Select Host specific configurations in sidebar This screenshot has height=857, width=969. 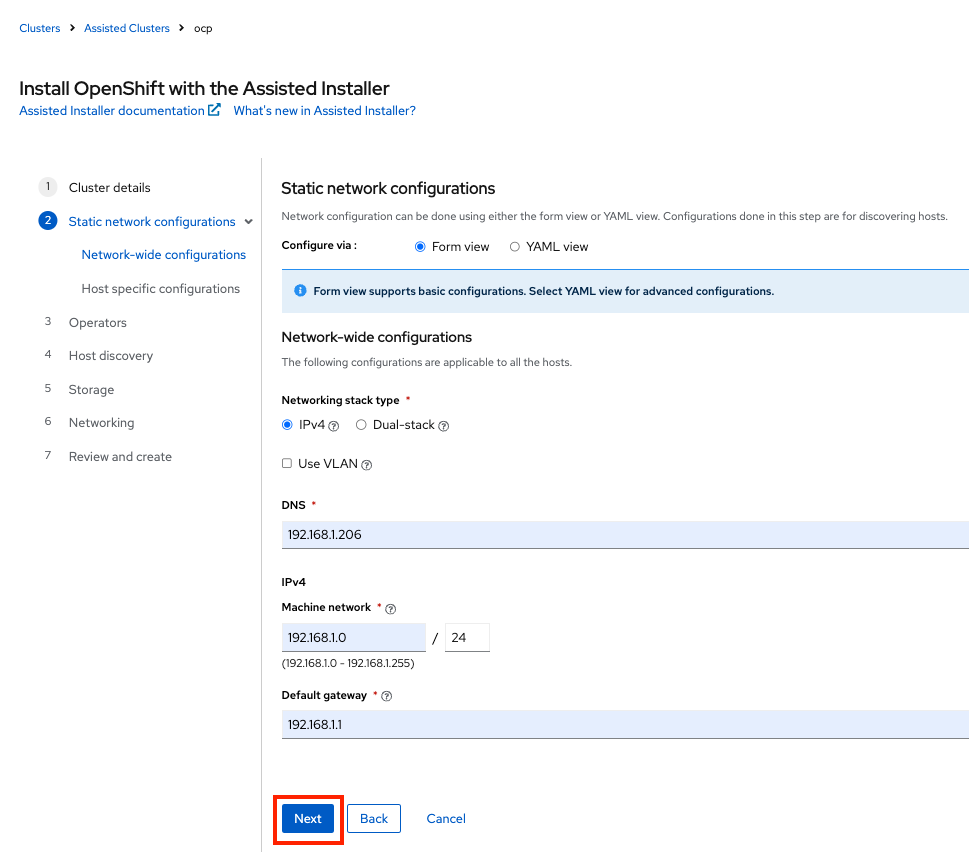coord(160,288)
